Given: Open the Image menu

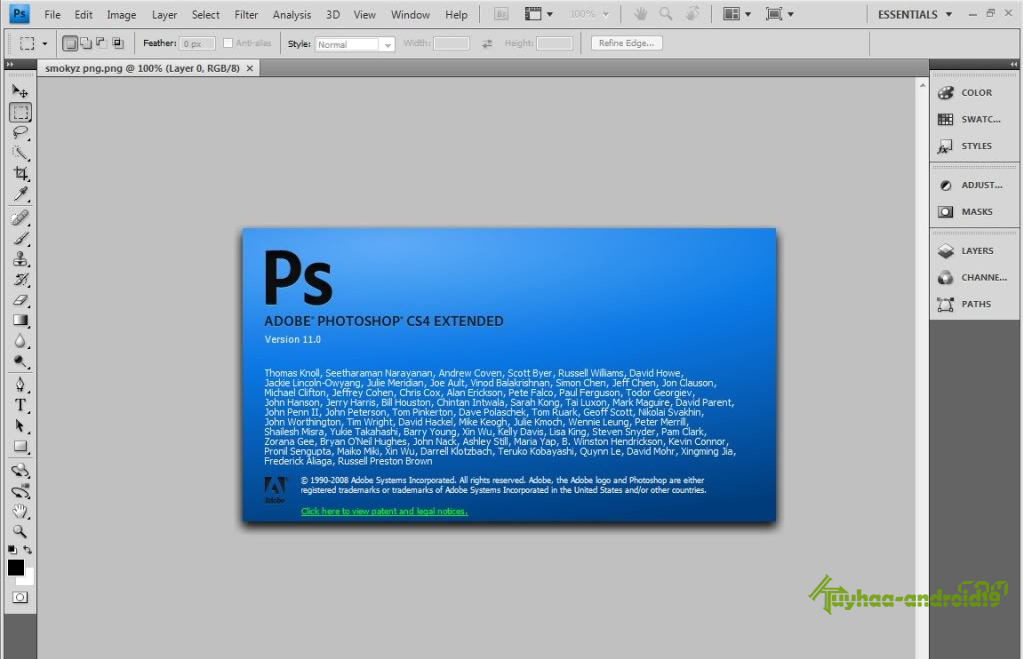Looking at the screenshot, I should point(121,14).
